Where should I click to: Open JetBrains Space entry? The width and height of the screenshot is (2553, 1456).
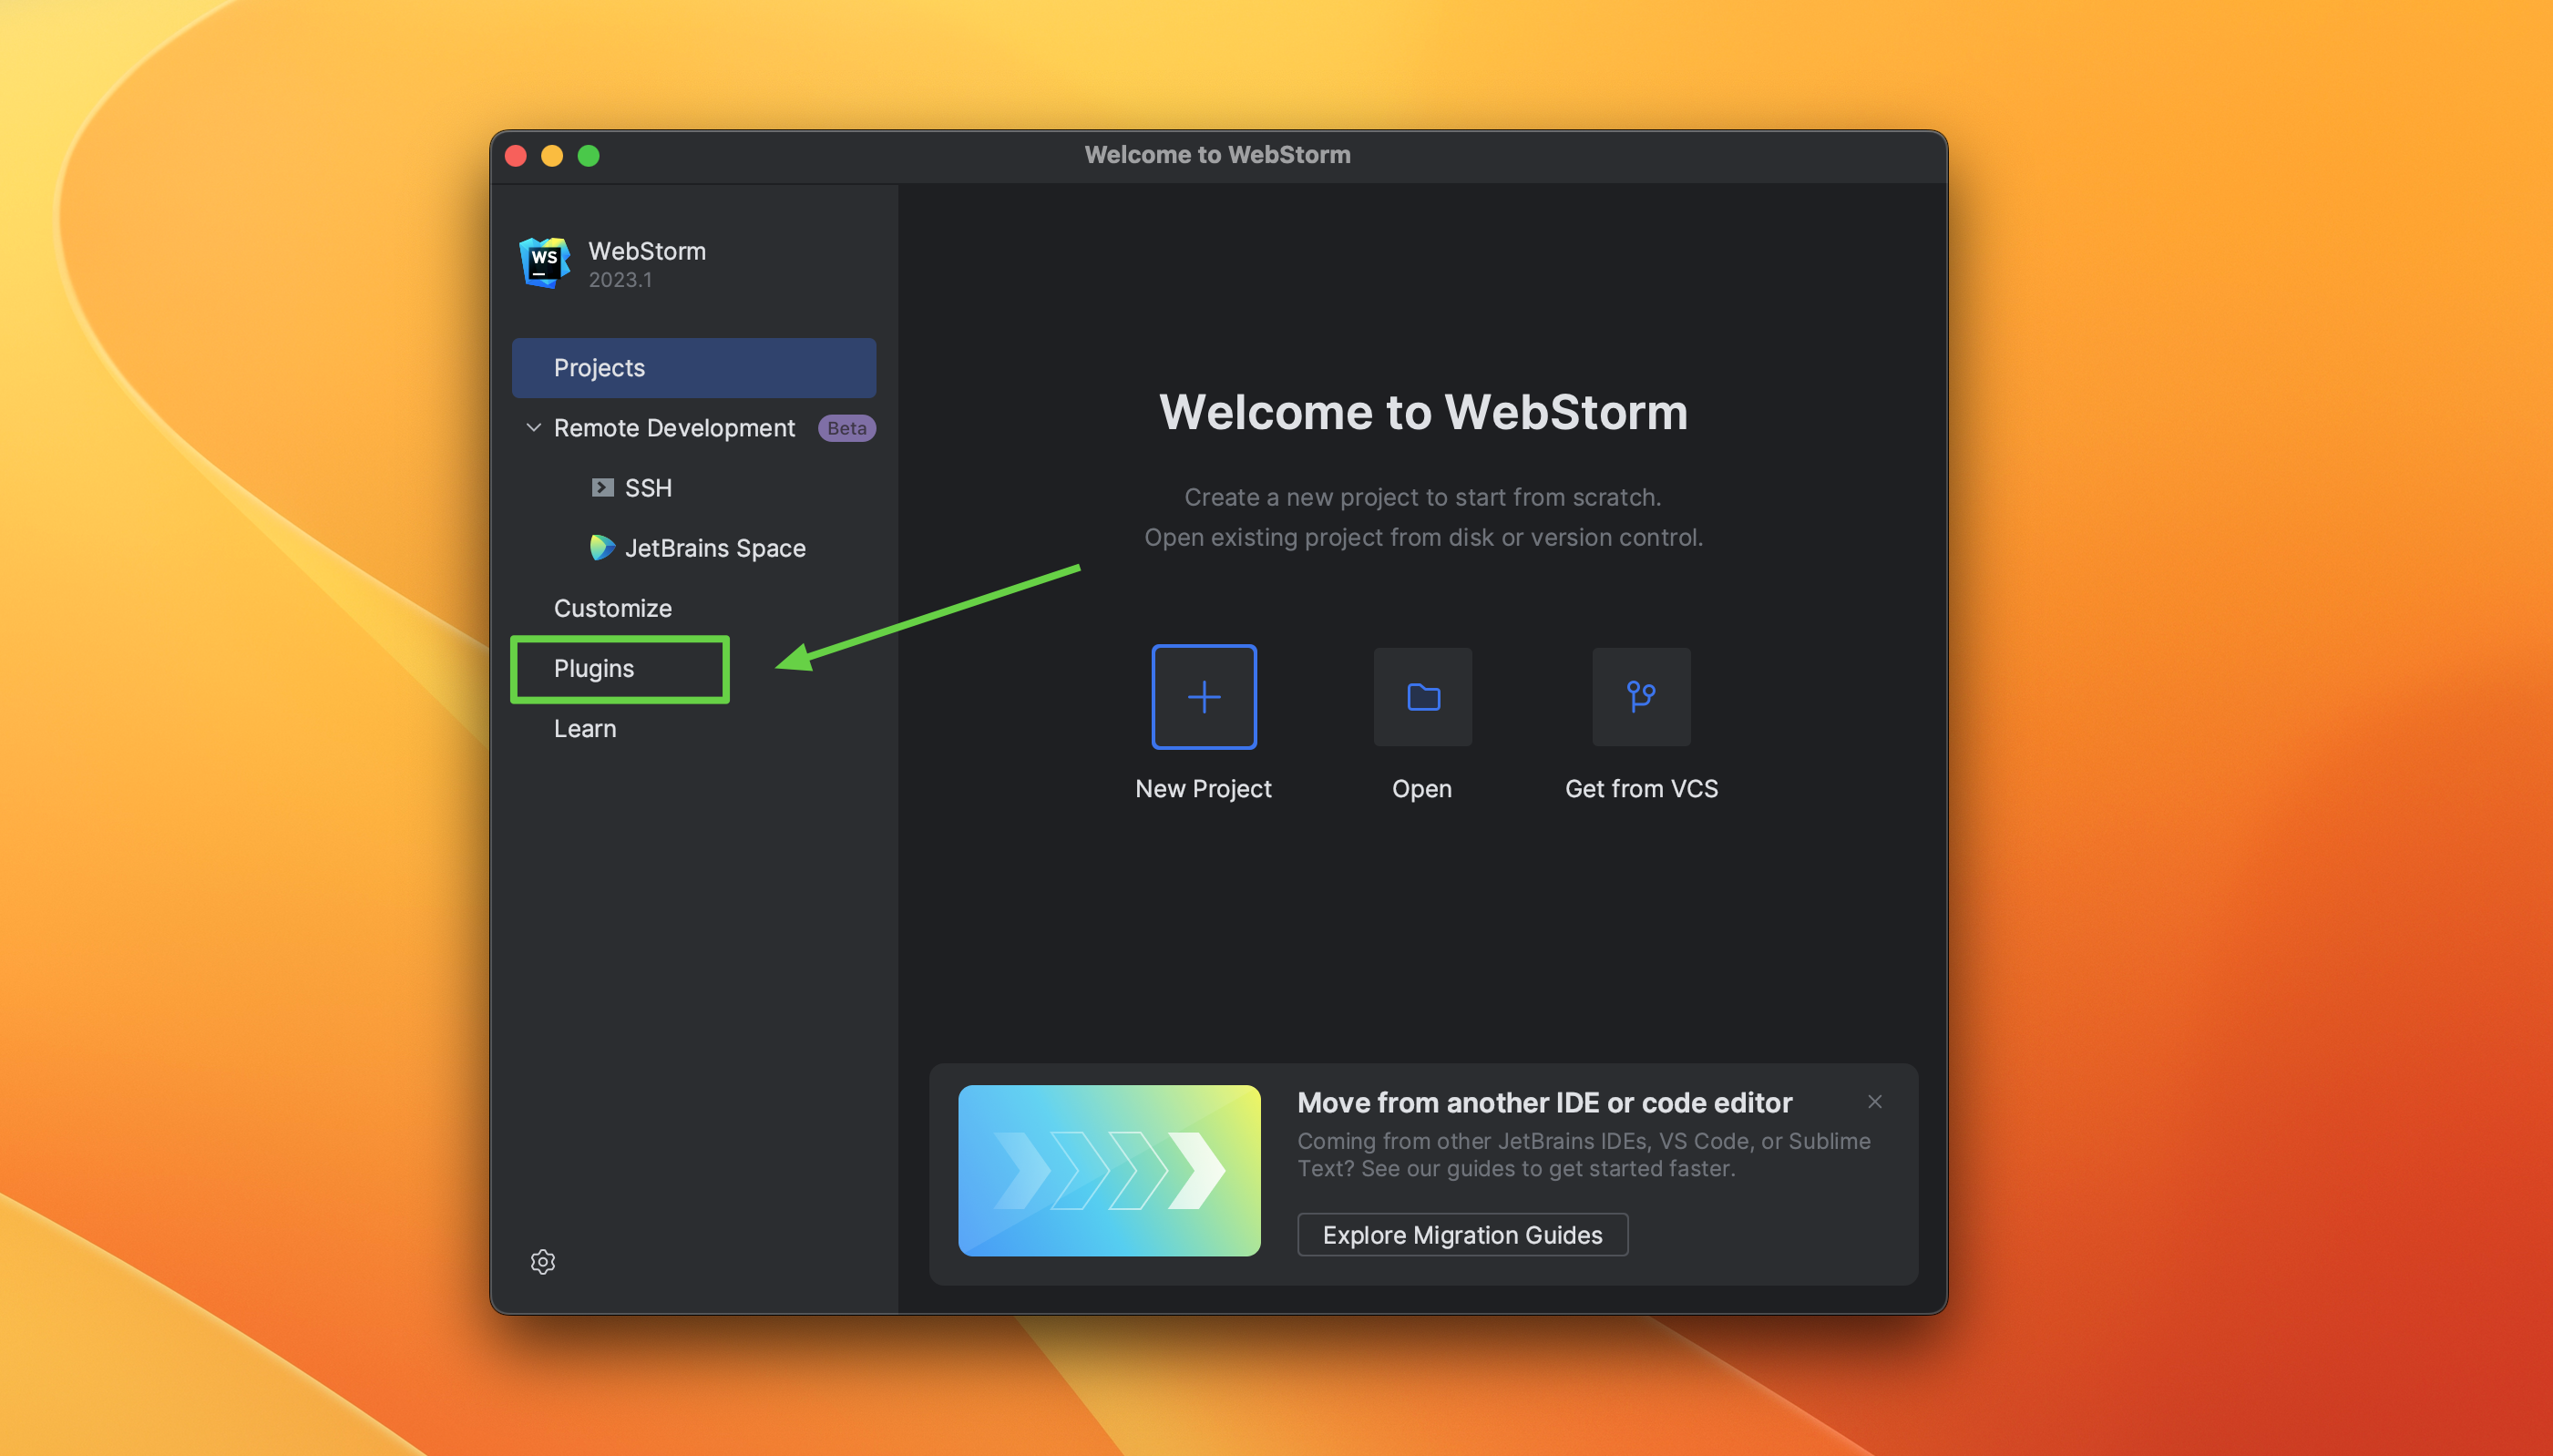pyautogui.click(x=715, y=548)
